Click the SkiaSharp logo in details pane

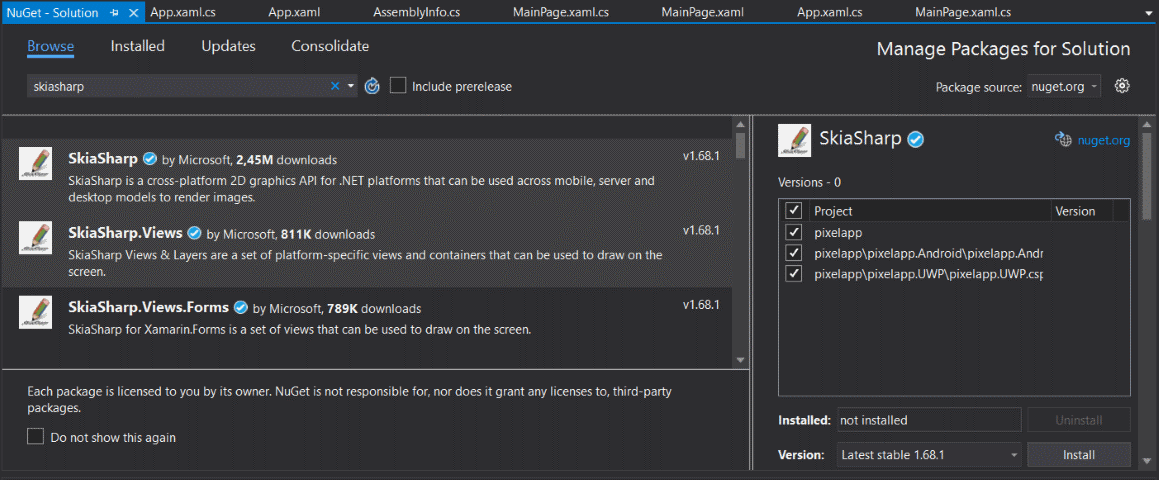[x=795, y=141]
